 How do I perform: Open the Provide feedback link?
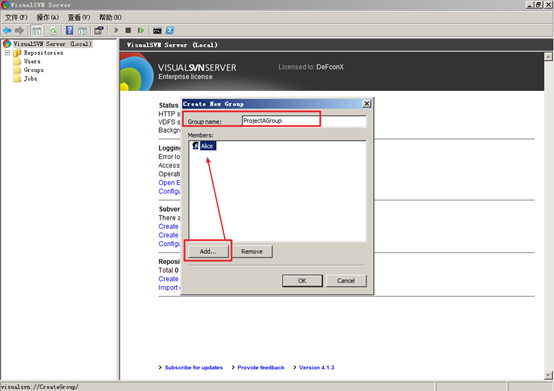tap(261, 368)
